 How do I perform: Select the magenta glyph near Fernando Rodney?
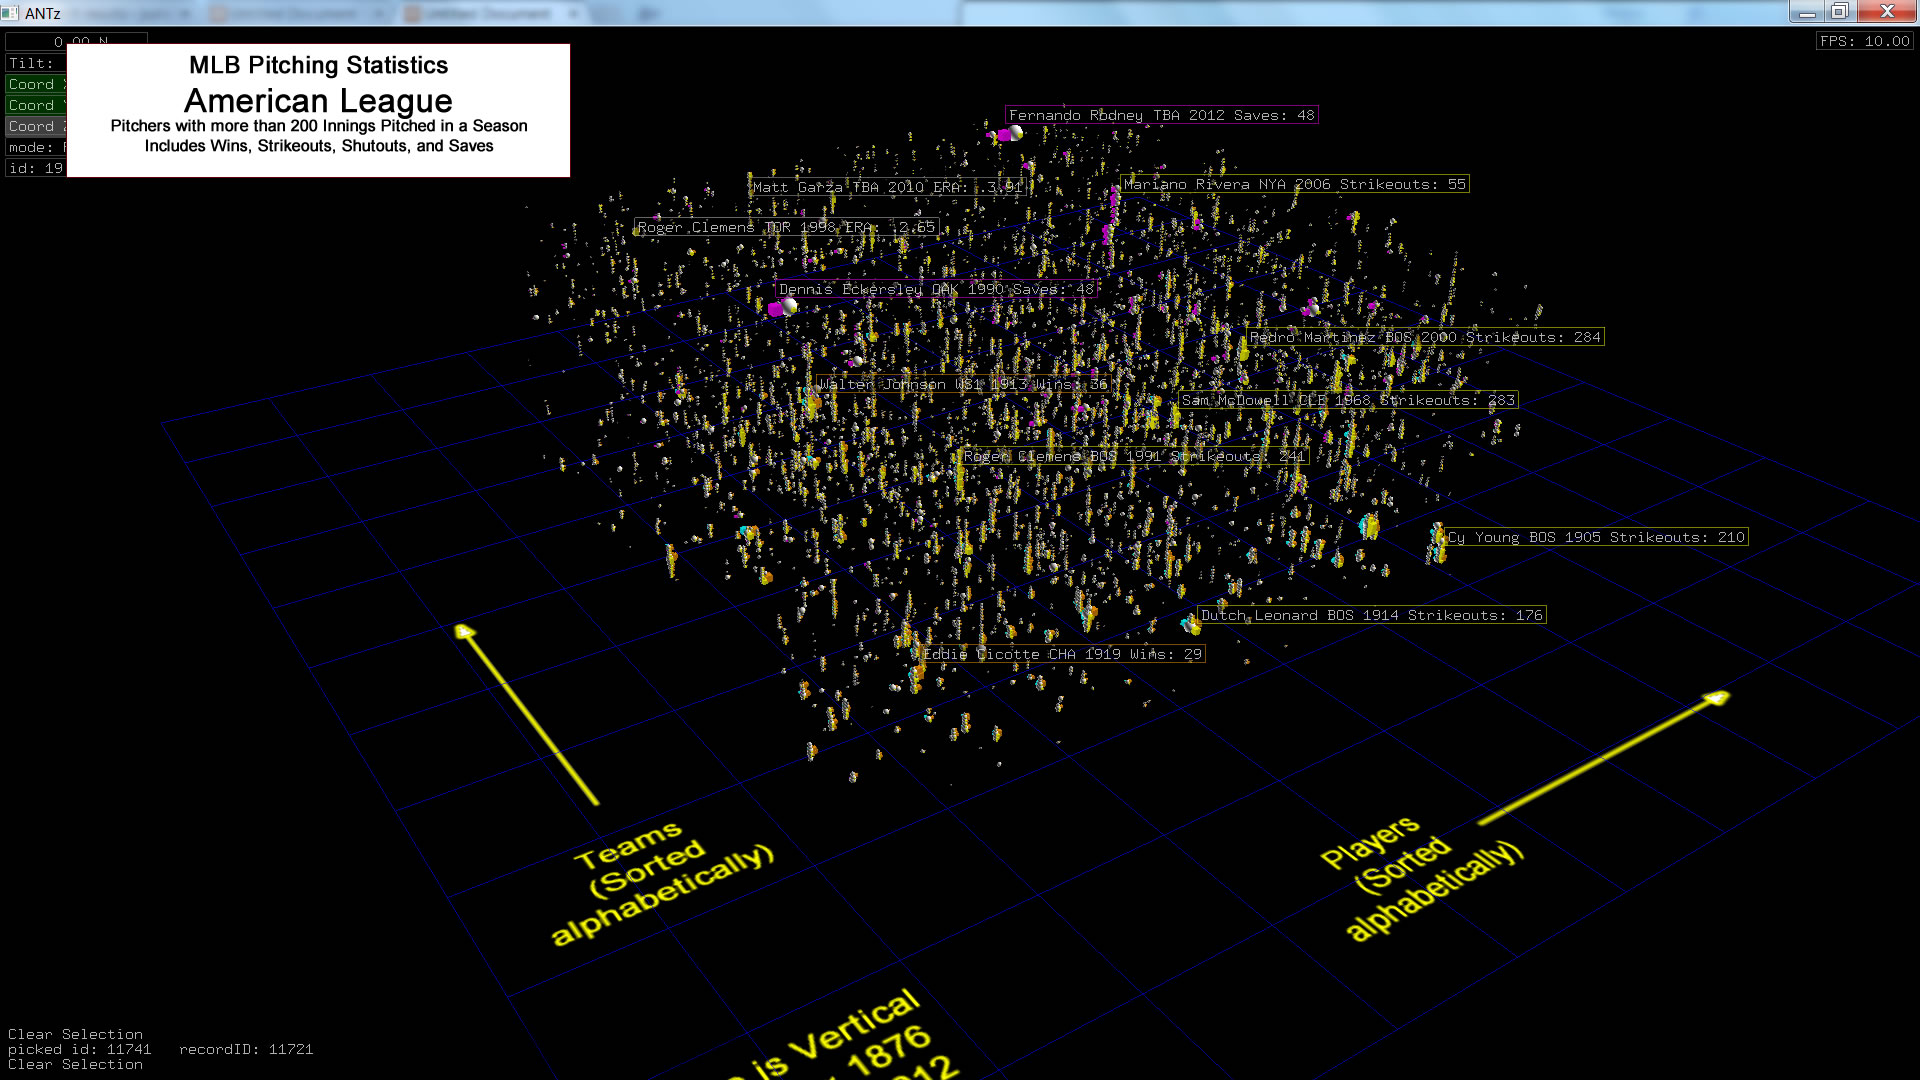click(1004, 135)
